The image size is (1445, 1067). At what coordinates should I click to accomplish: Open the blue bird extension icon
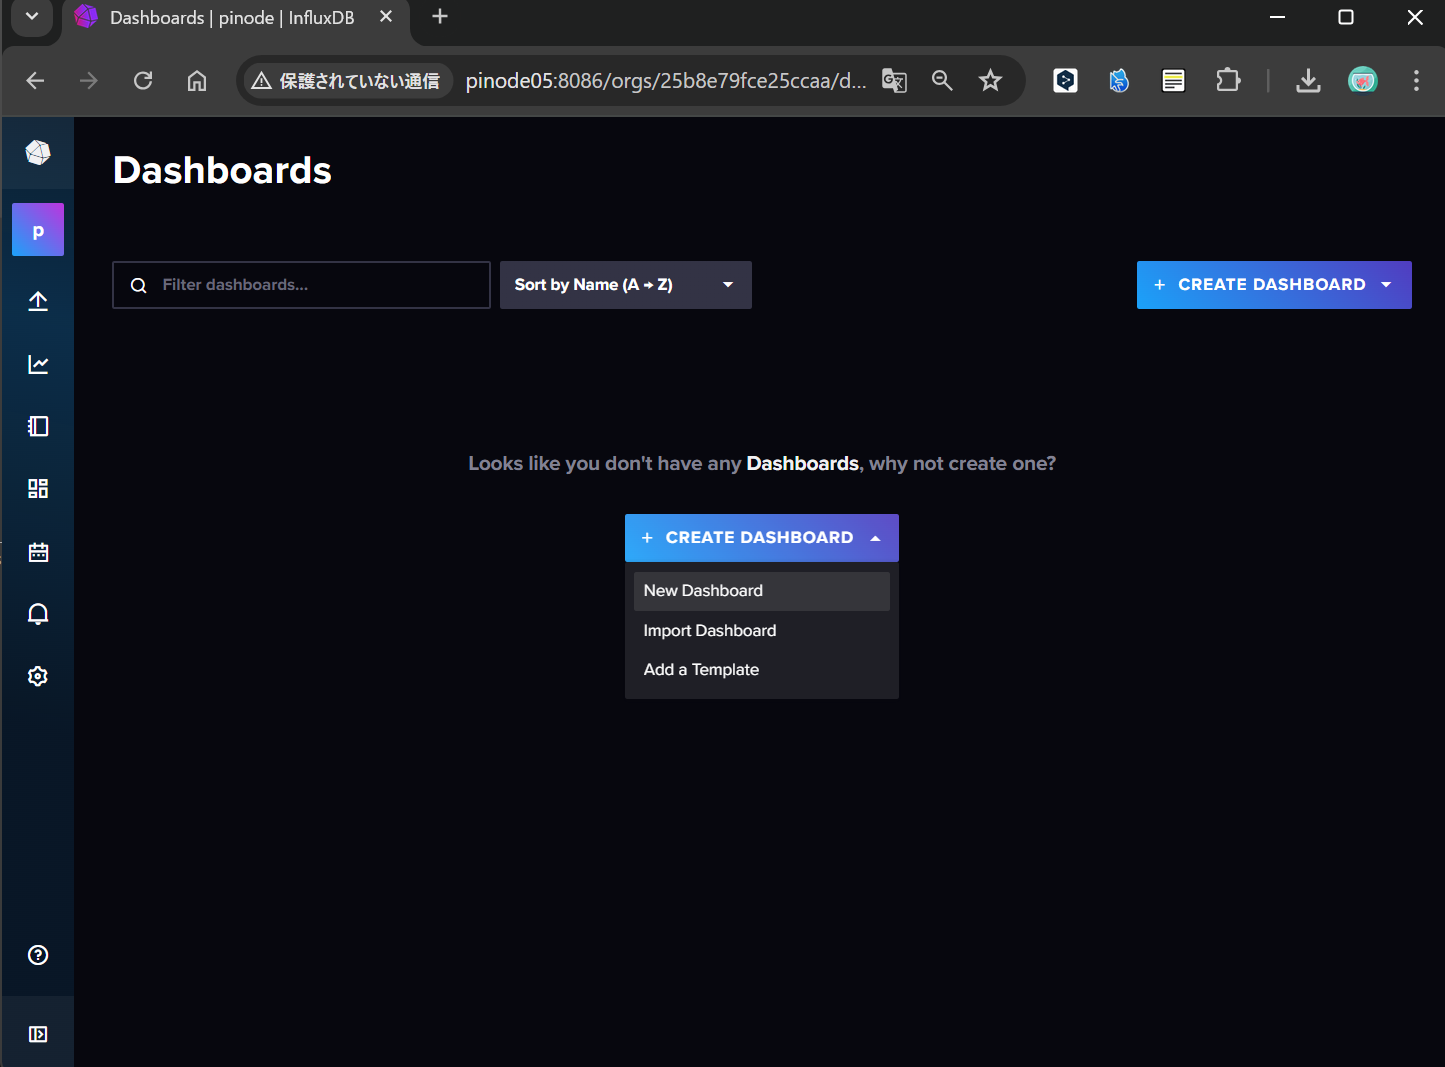pyautogui.click(x=1119, y=81)
